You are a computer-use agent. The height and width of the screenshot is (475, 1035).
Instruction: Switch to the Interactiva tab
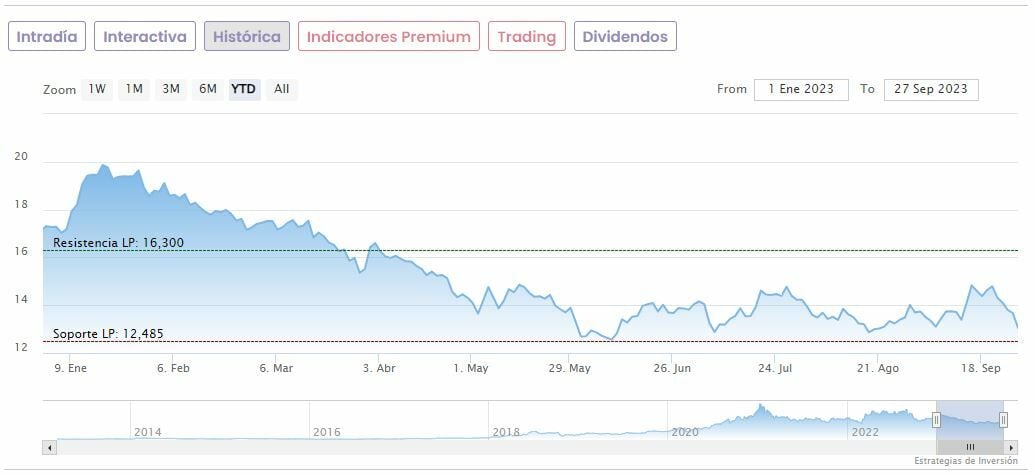tap(145, 37)
